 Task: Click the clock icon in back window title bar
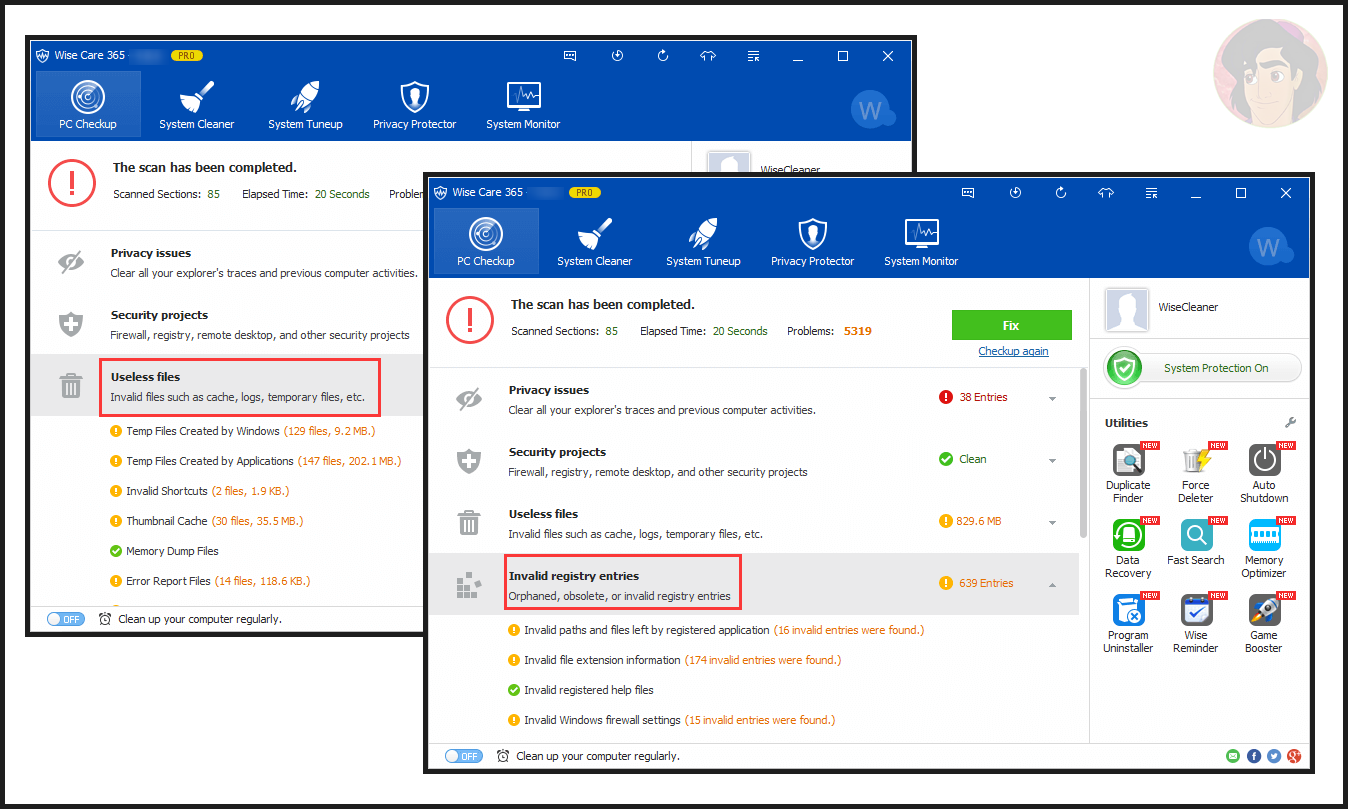point(617,56)
